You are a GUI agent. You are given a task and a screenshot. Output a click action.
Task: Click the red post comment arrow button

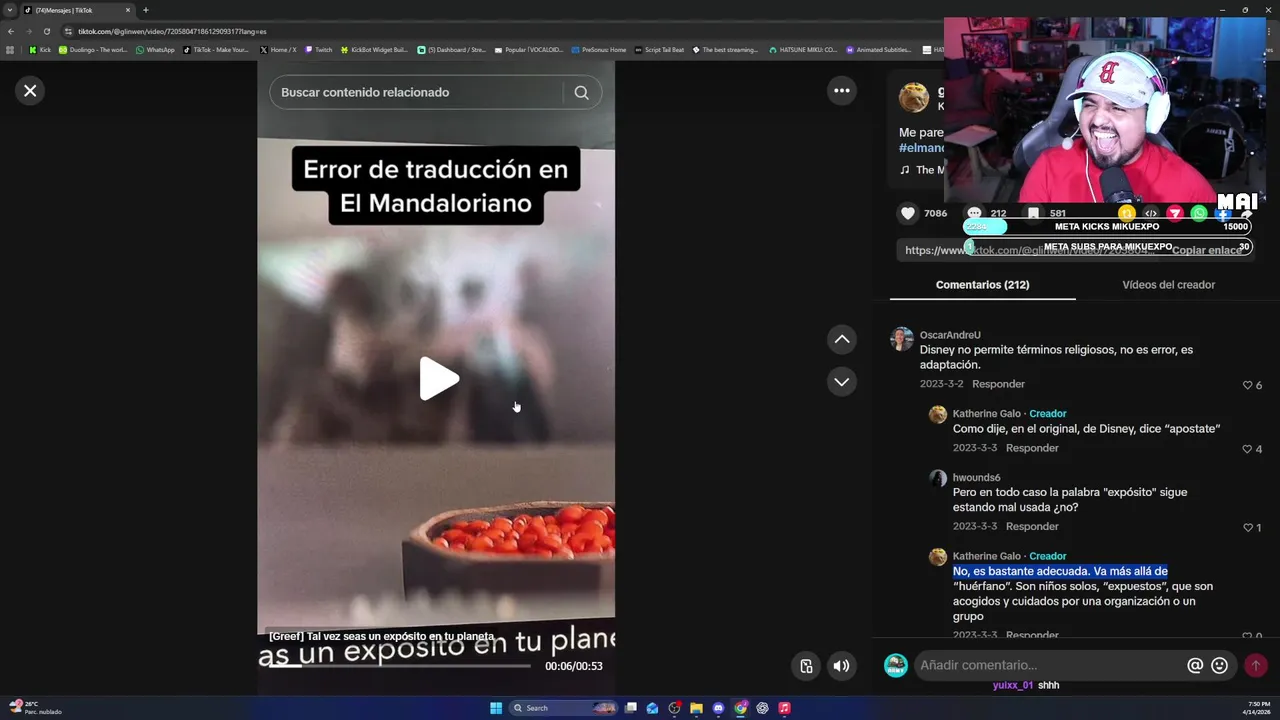[x=1255, y=665]
